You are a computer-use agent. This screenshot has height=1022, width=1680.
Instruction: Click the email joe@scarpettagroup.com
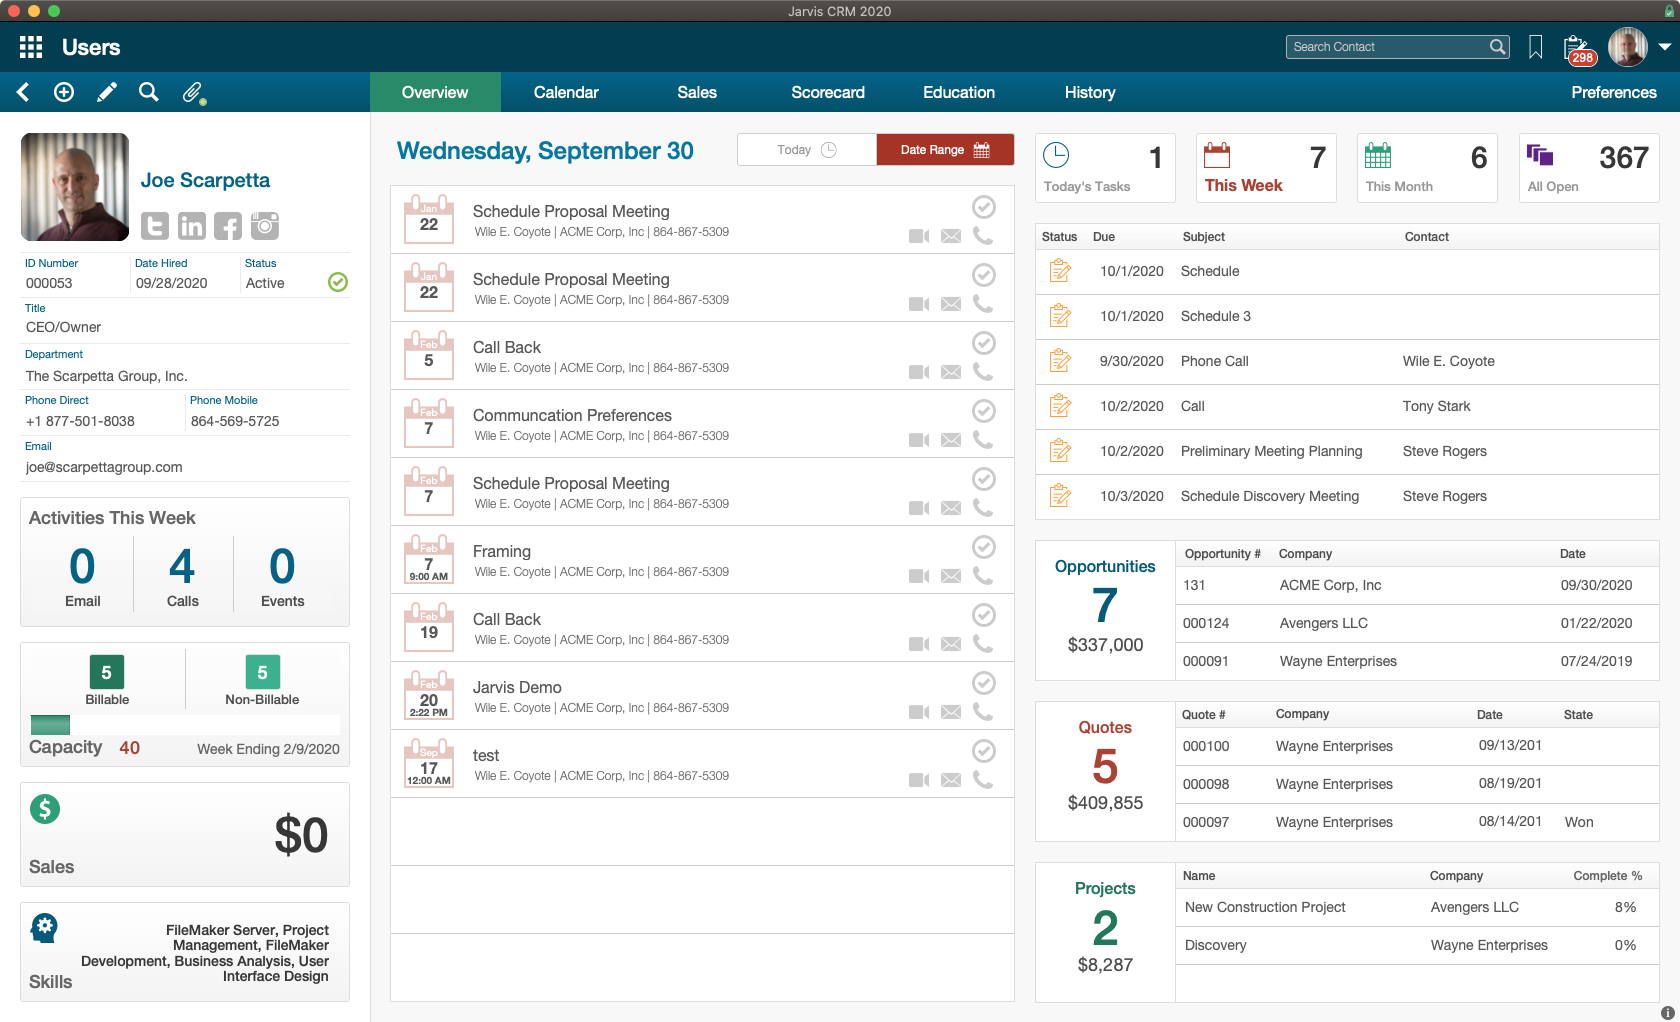[104, 467]
